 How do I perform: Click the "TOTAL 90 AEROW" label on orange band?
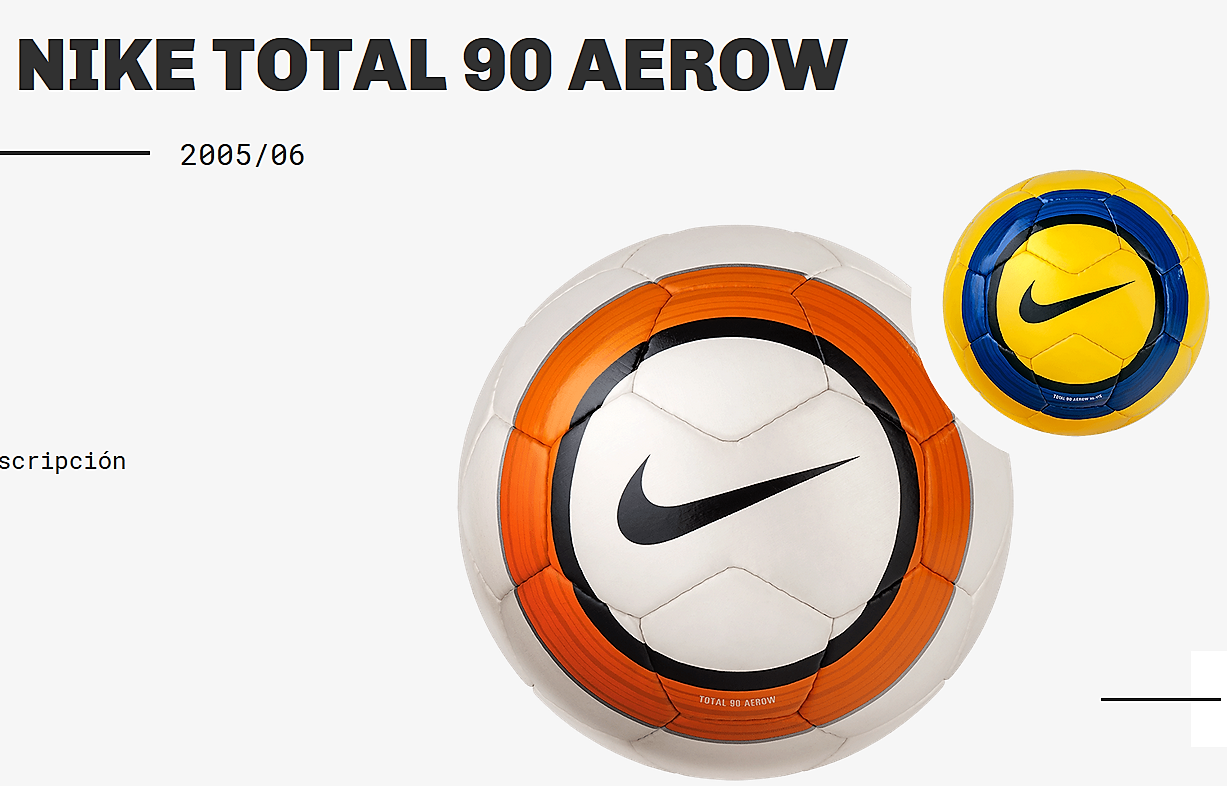point(737,701)
